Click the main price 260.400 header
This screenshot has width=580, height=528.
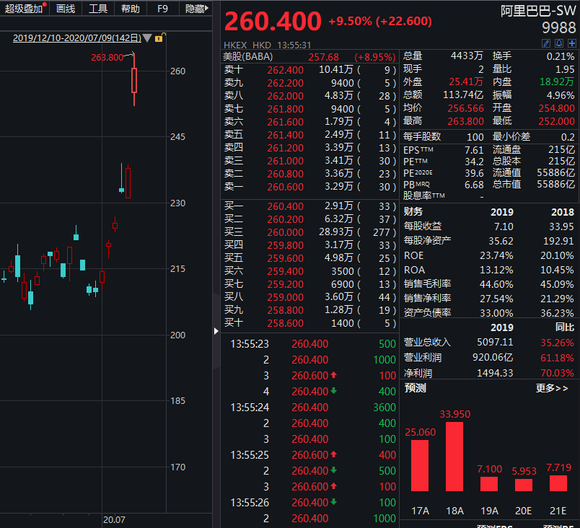coord(273,21)
